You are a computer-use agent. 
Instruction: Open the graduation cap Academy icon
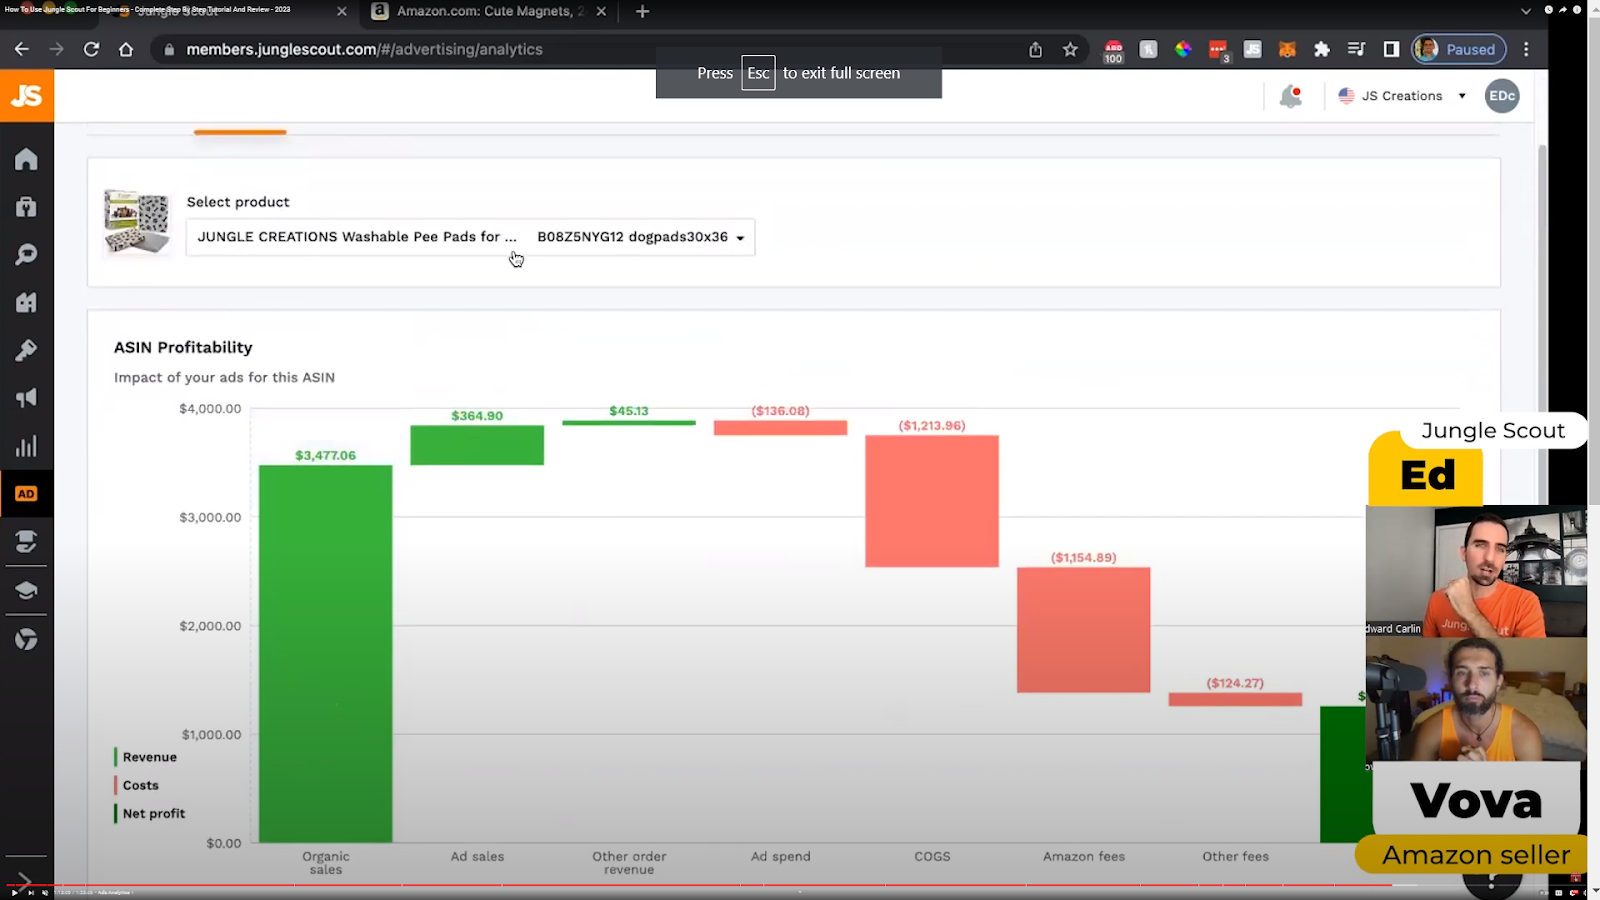pyautogui.click(x=26, y=590)
